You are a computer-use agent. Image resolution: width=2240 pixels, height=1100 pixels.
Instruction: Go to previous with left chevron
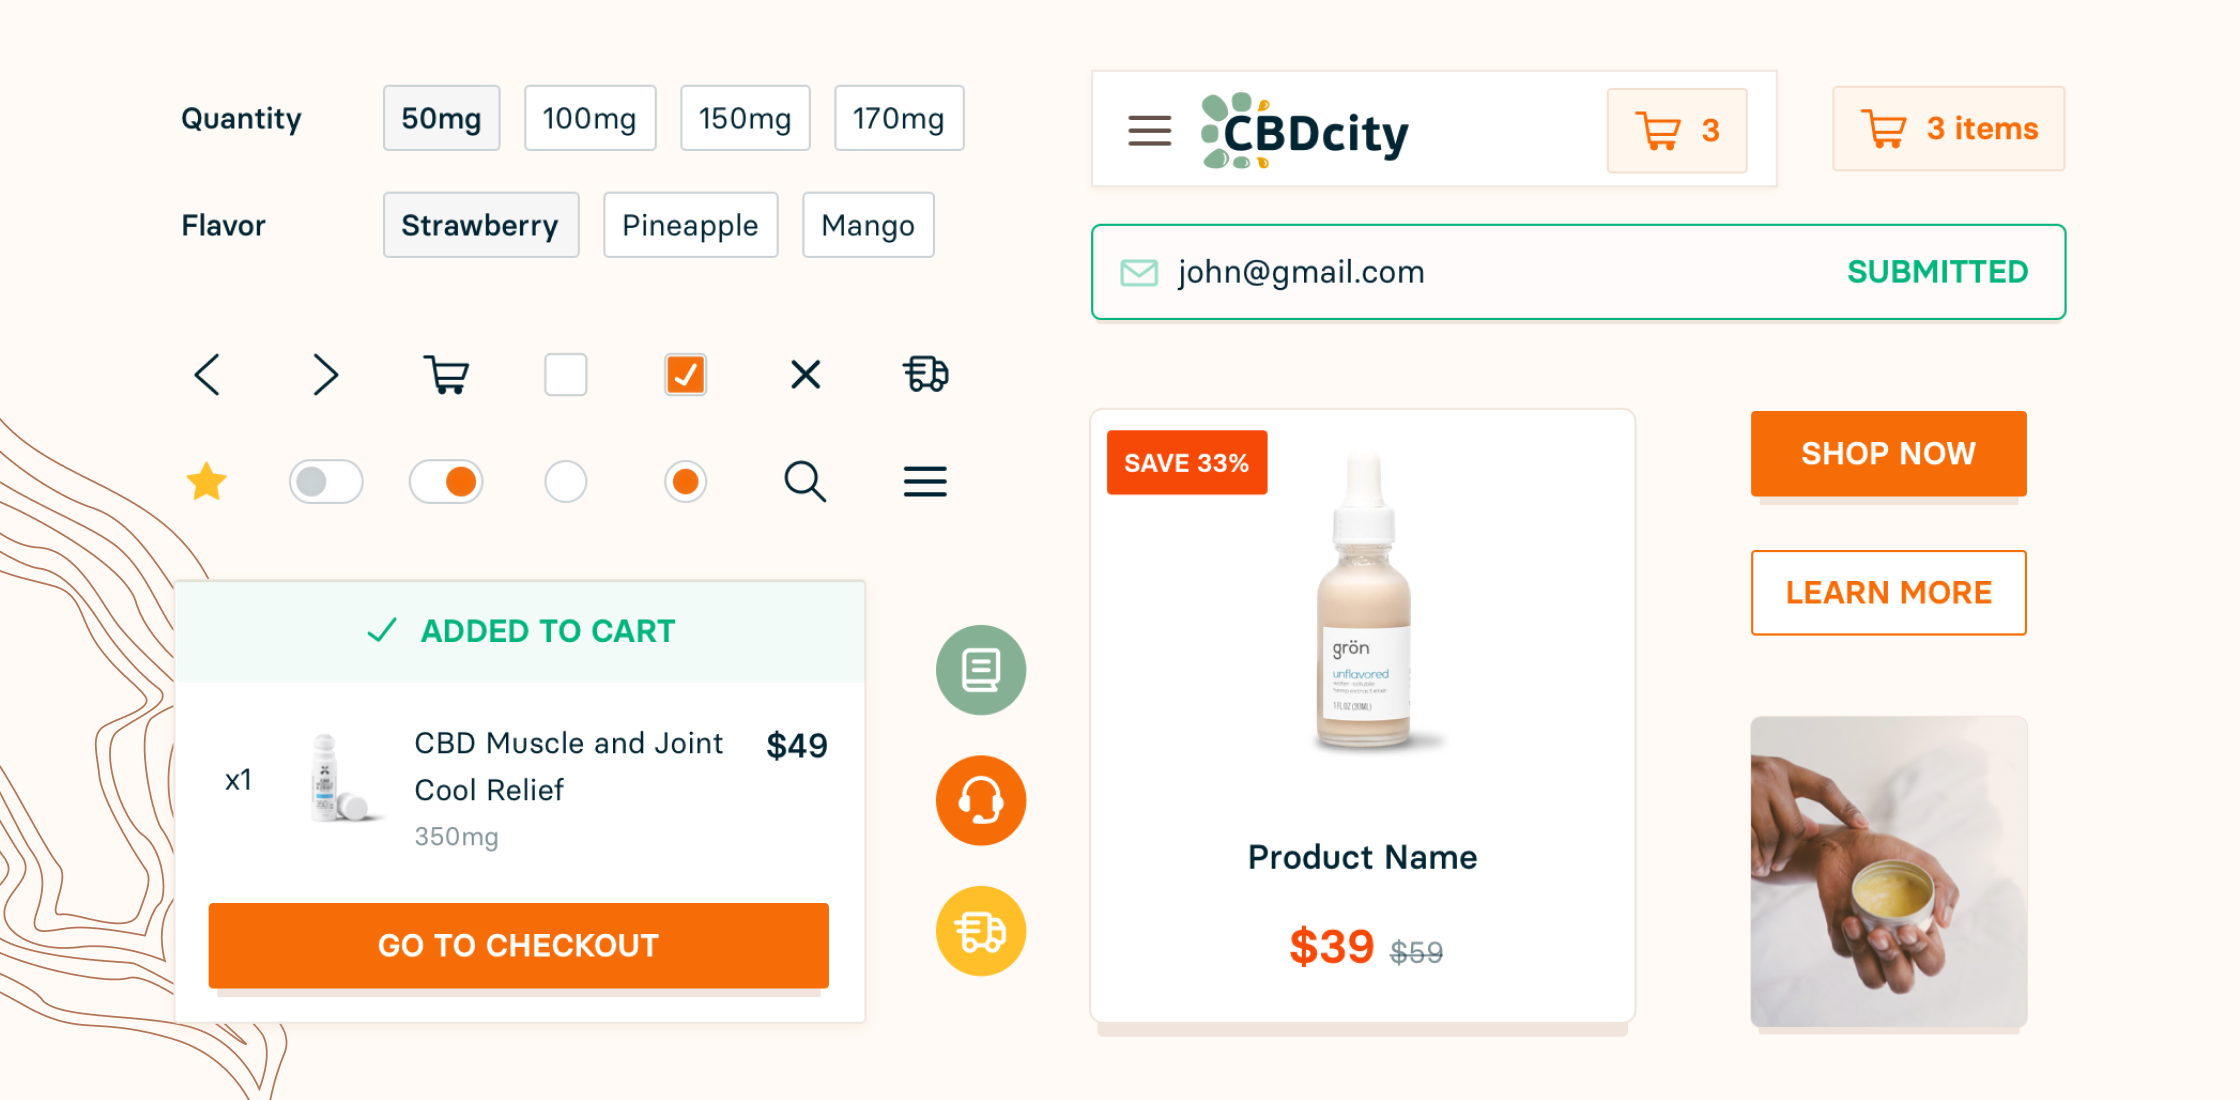[x=207, y=375]
